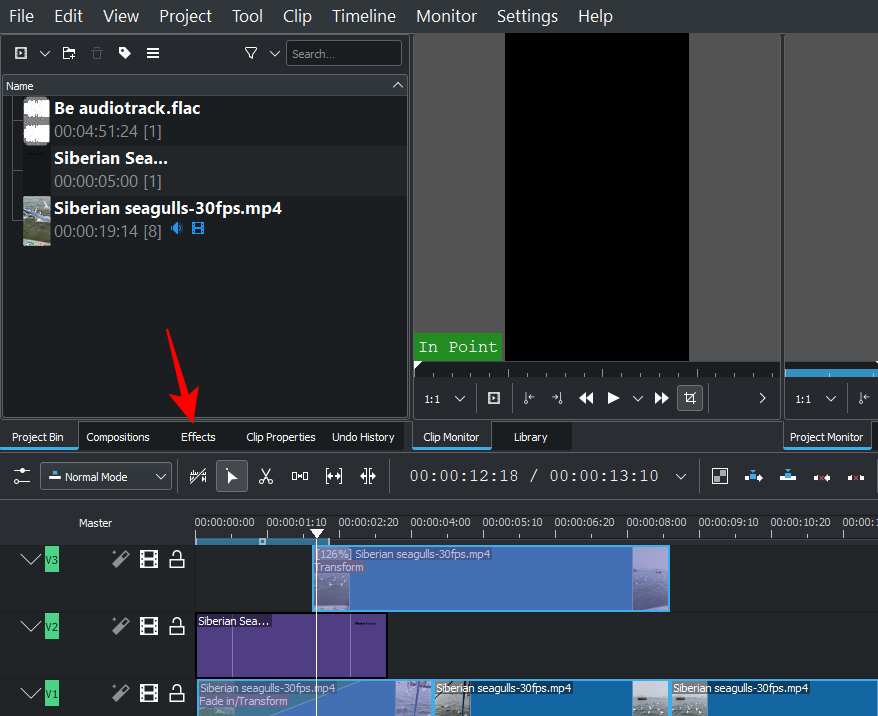Open the Timeline menu
The image size is (878, 716).
364,16
